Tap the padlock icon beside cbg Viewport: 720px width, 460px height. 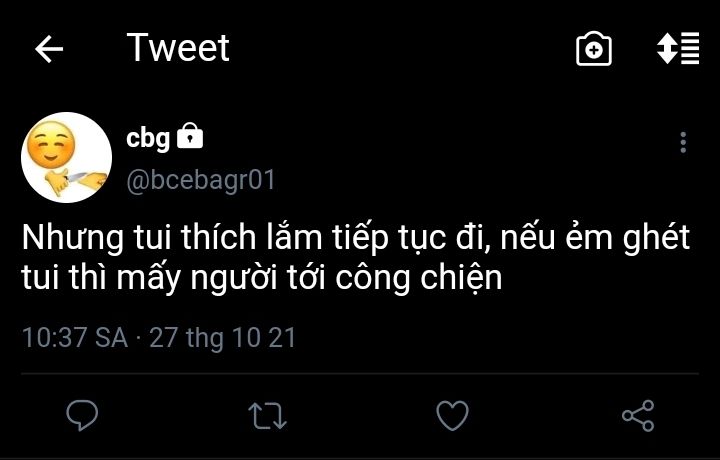(x=190, y=137)
